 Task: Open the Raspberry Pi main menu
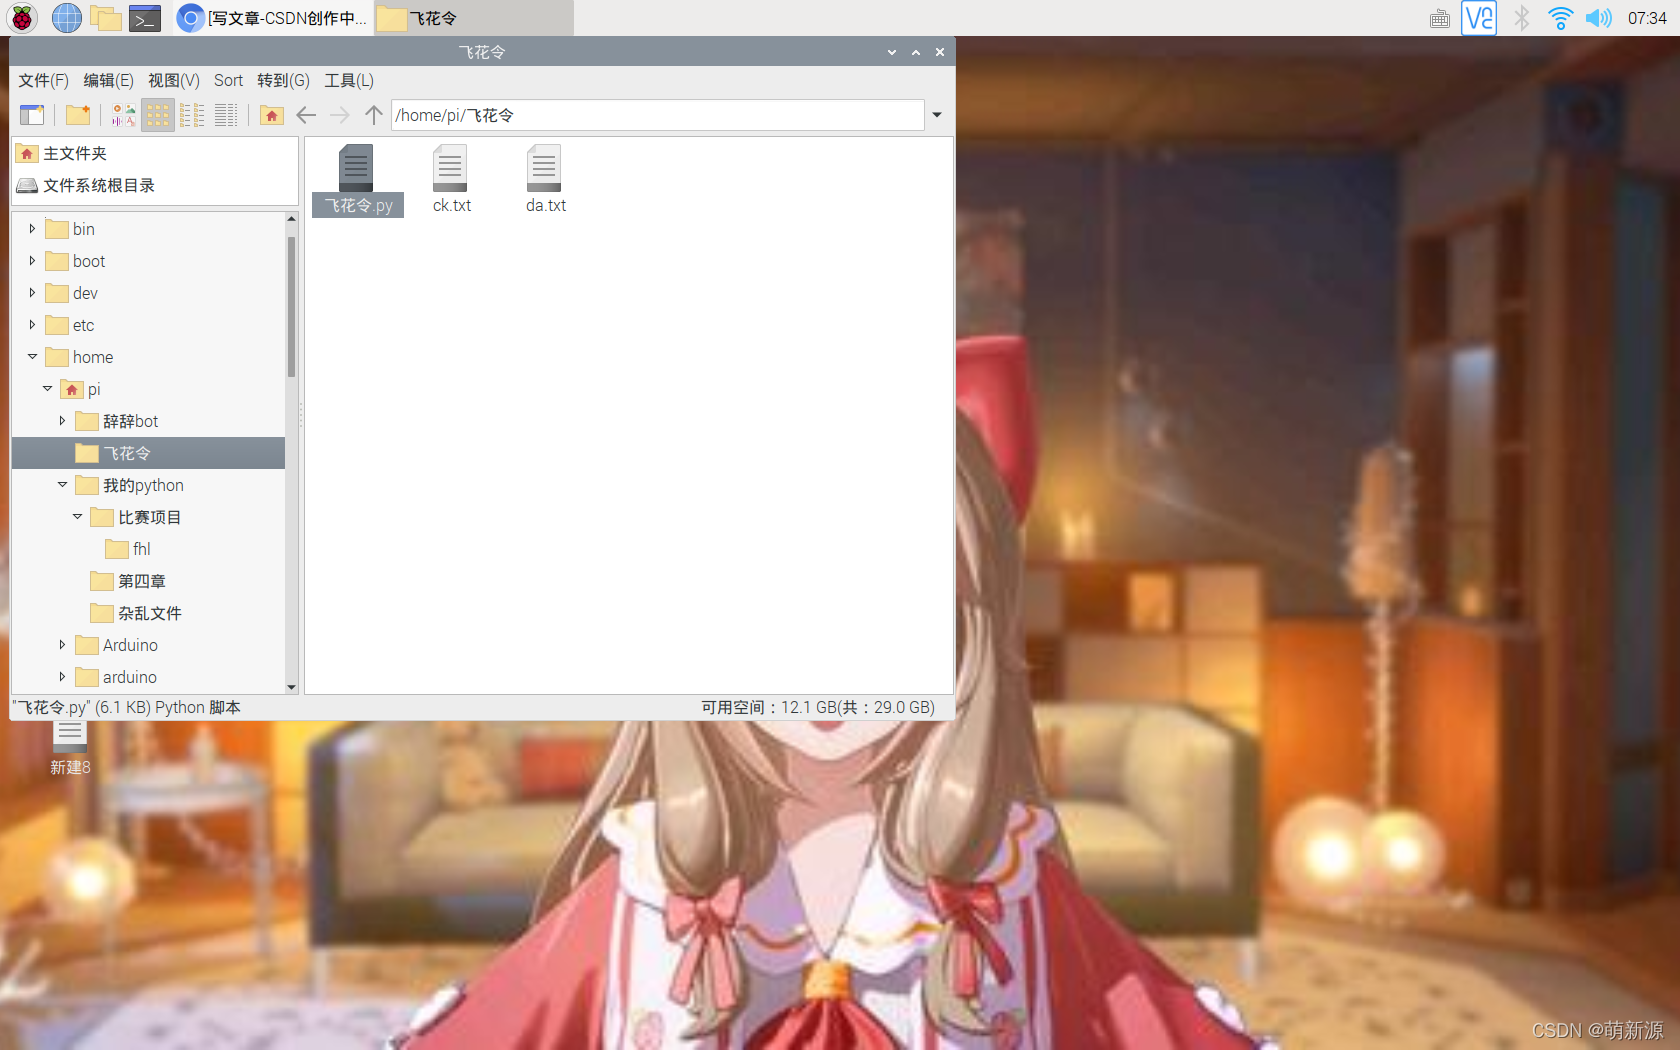(x=22, y=18)
